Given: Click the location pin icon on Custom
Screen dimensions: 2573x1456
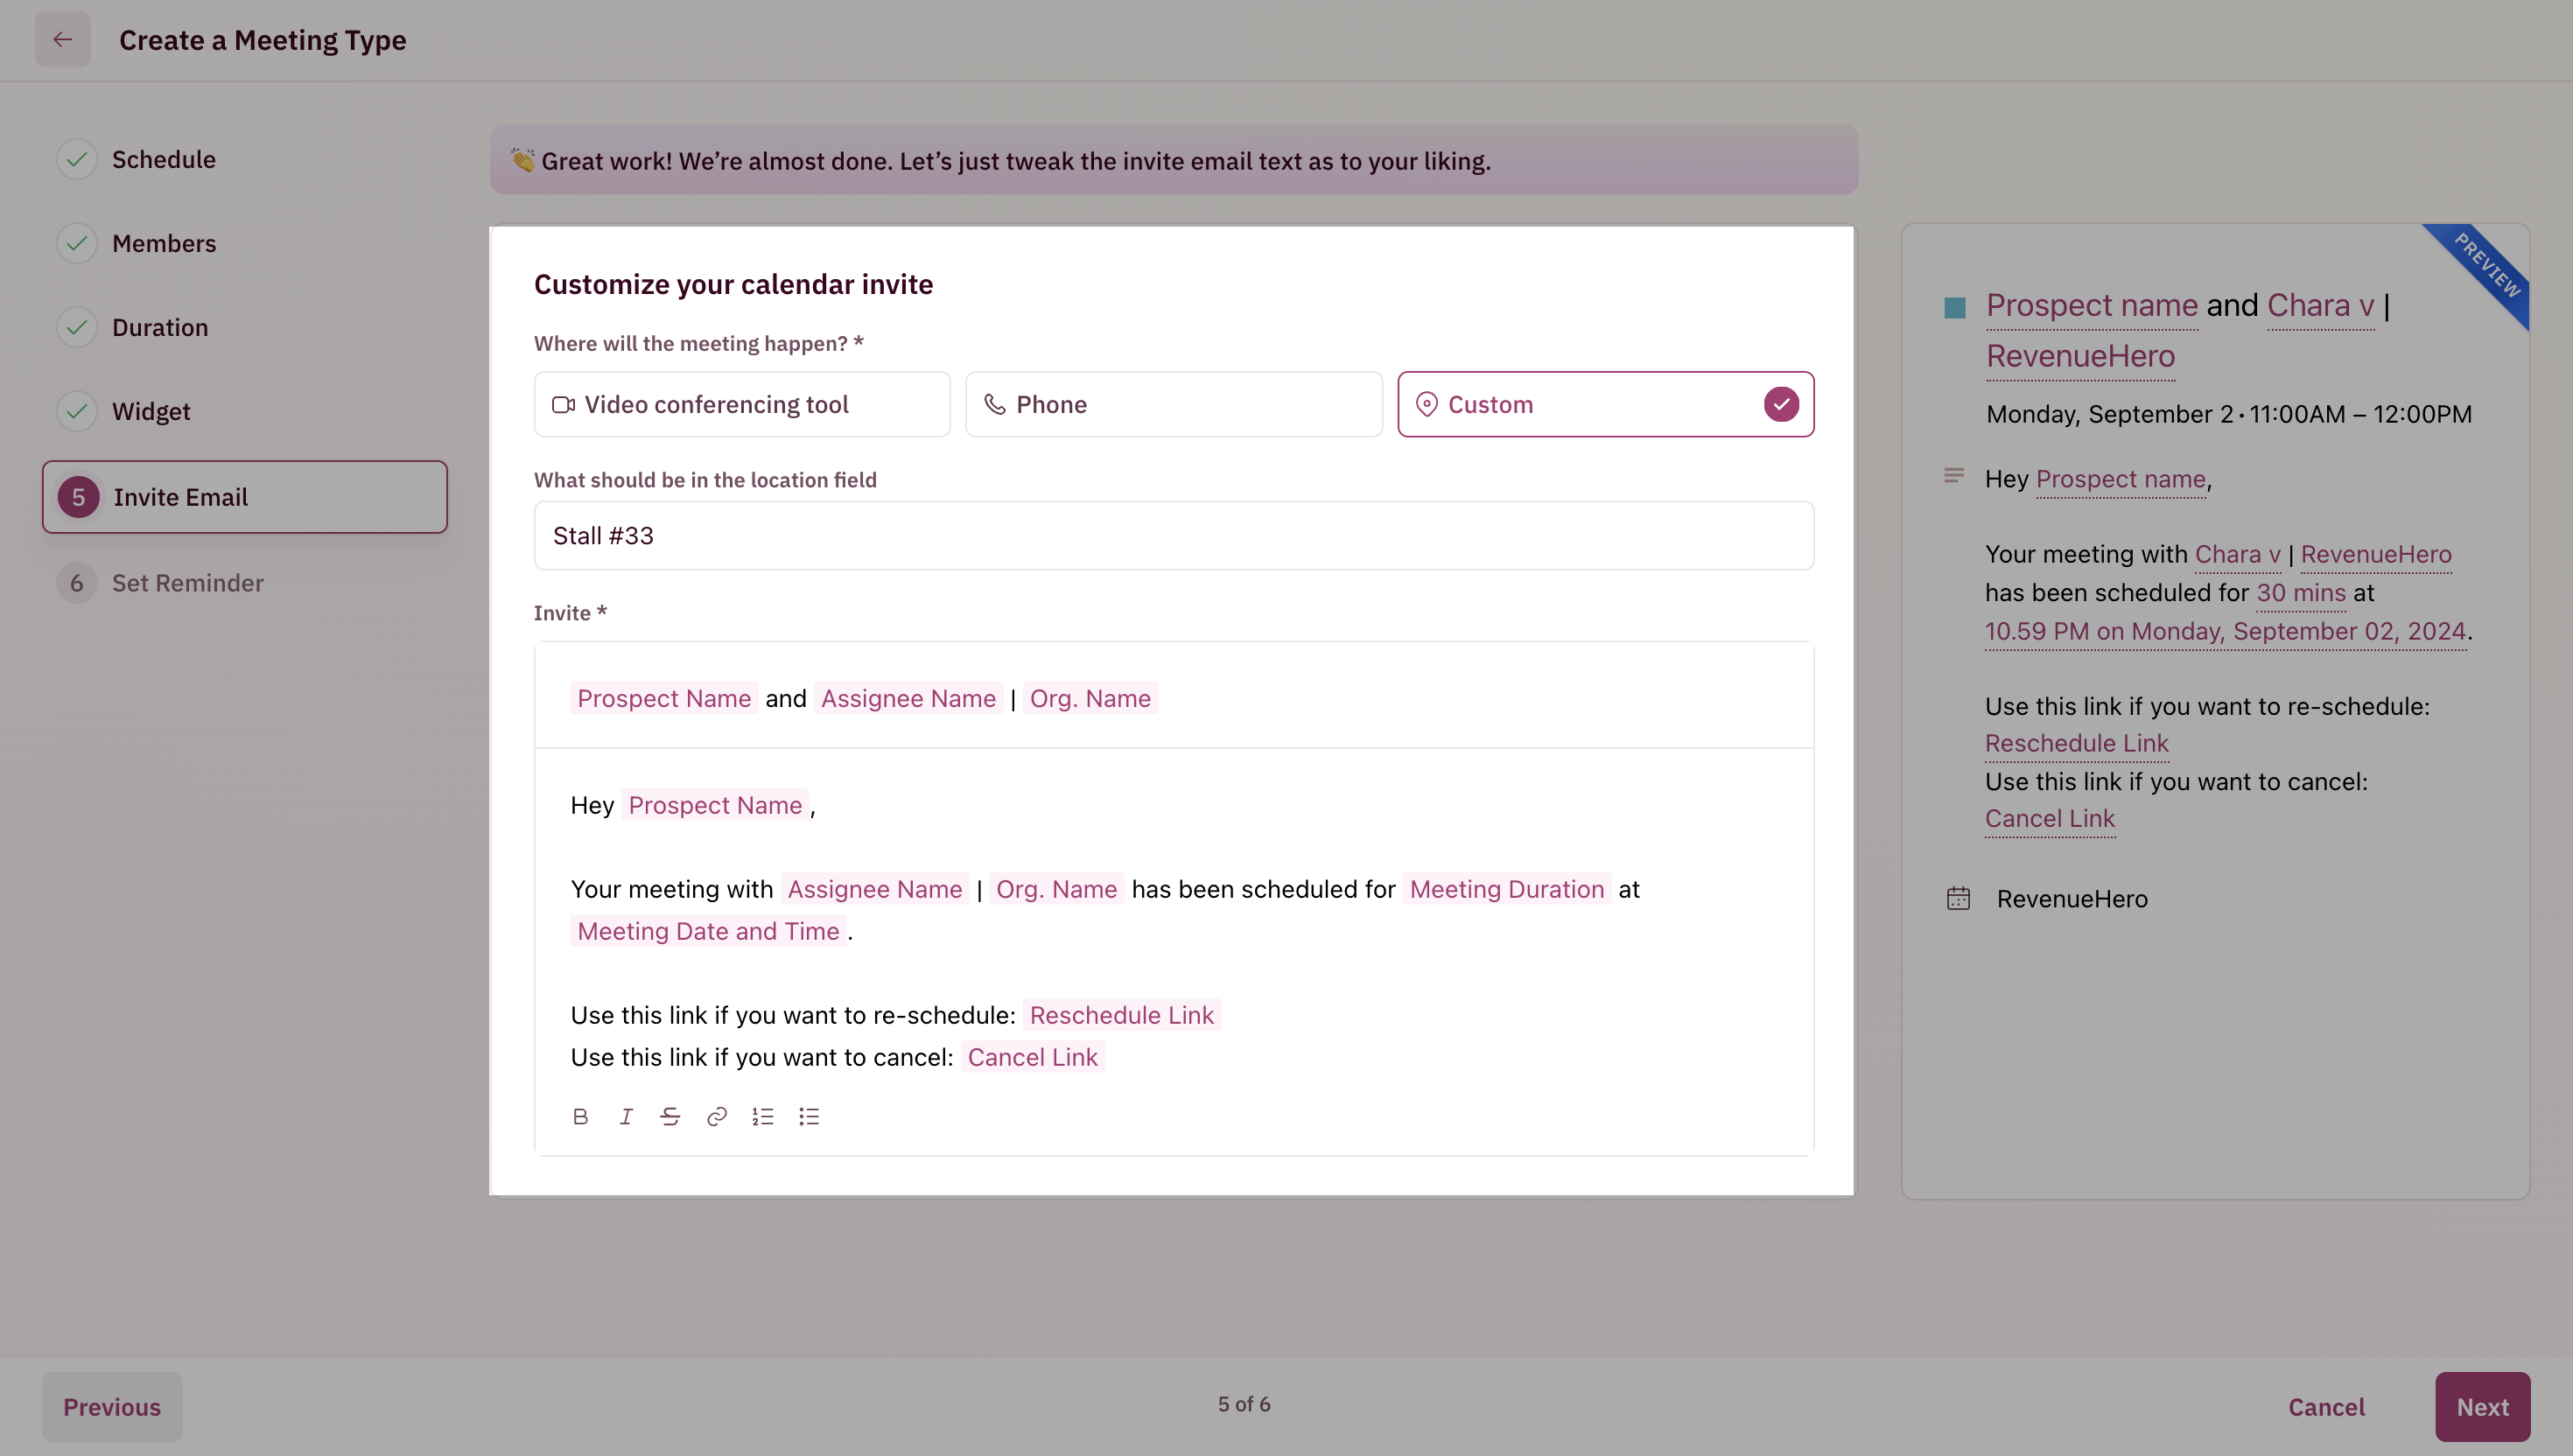Looking at the screenshot, I should [x=1427, y=405].
